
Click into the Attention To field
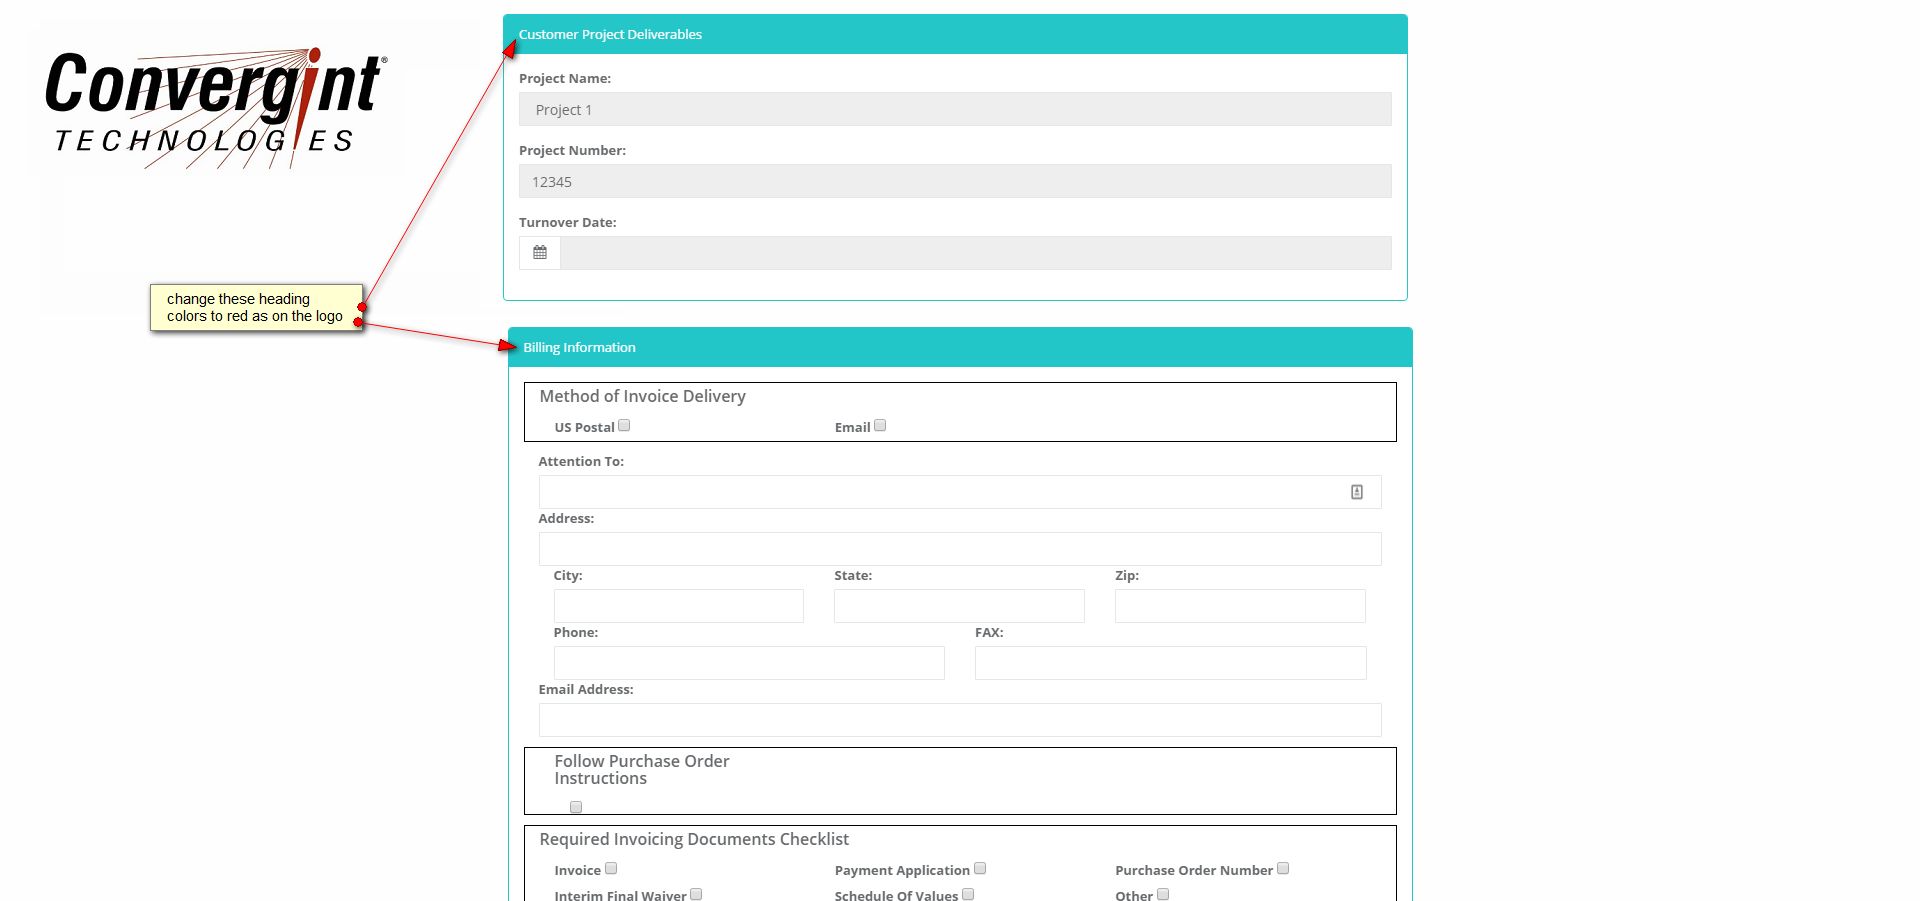pyautogui.click(x=960, y=492)
